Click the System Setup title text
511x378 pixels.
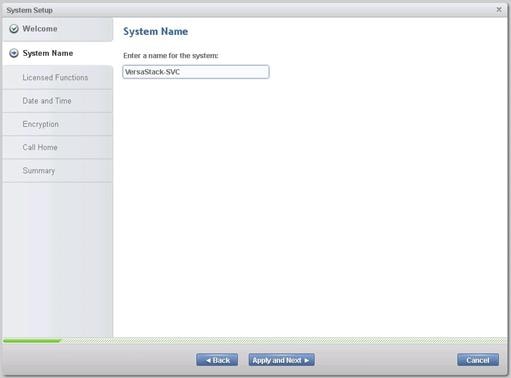point(29,10)
